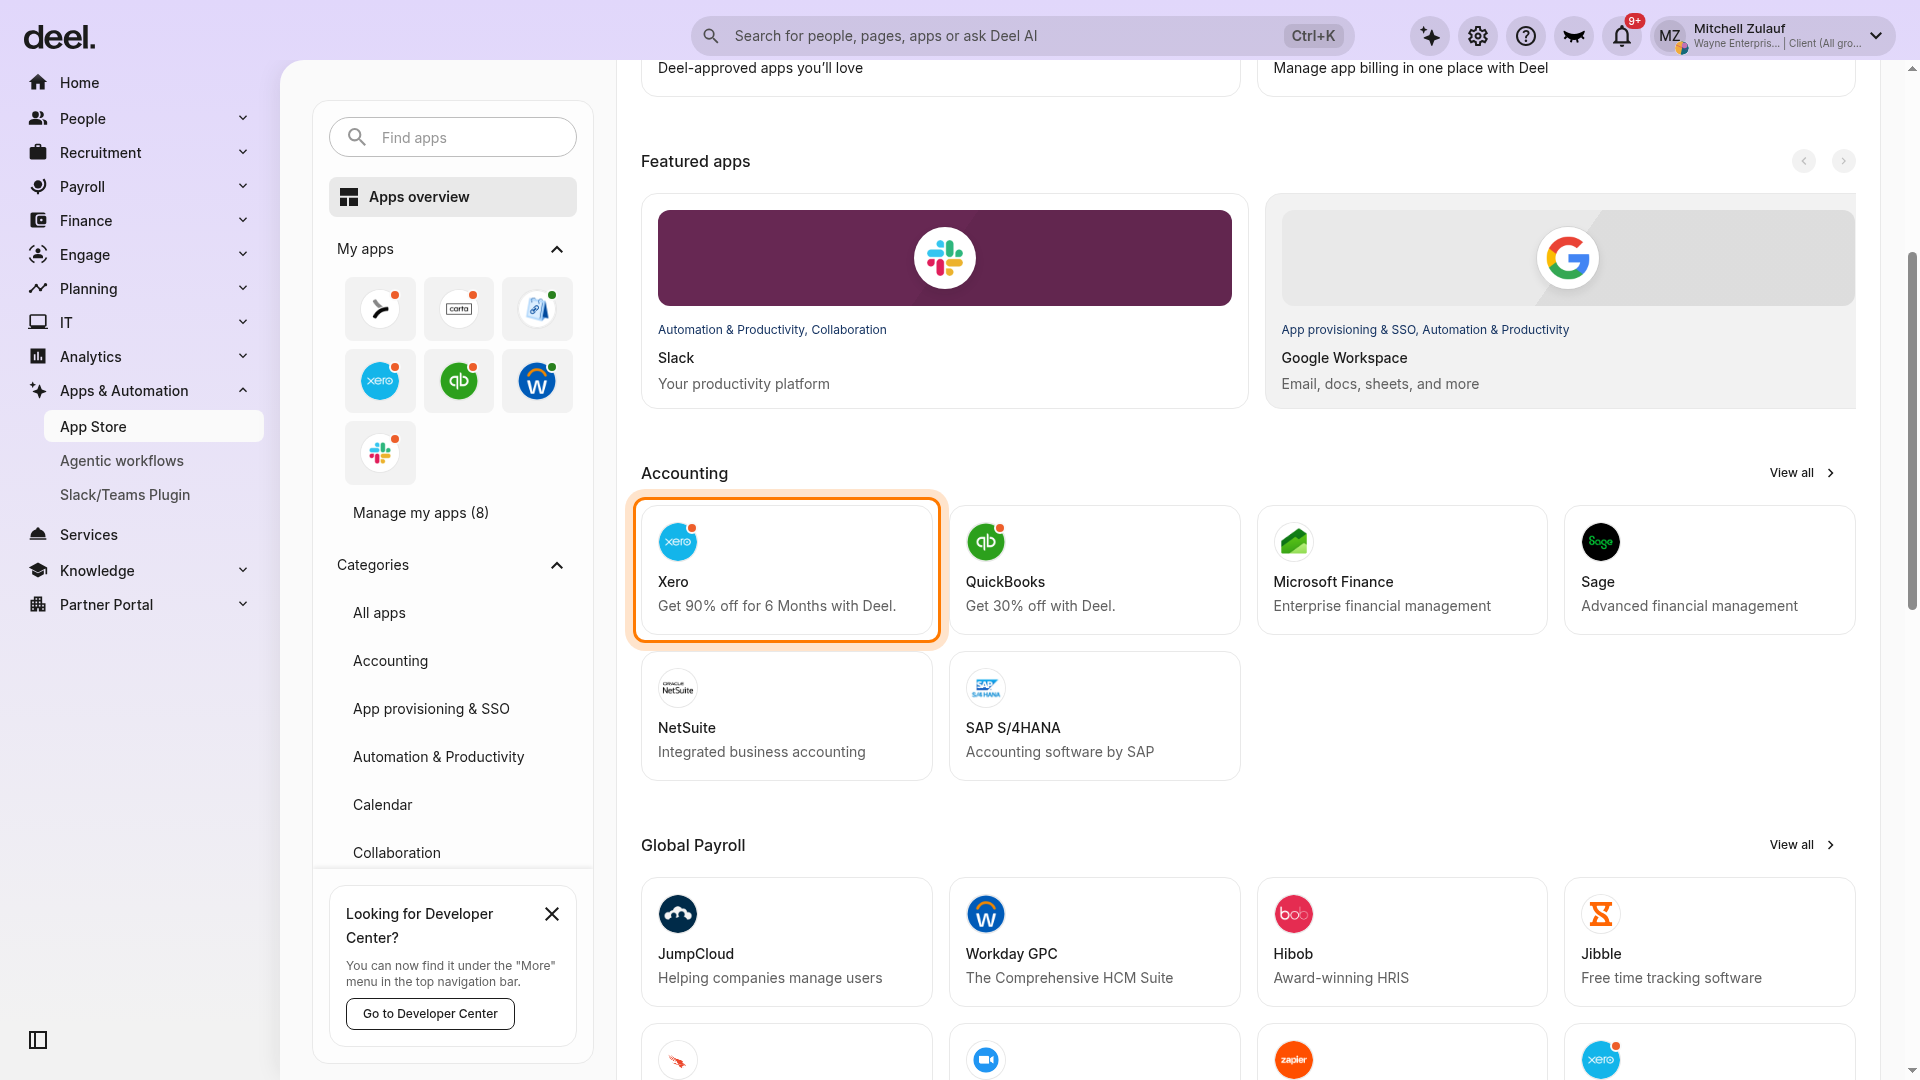Focus the global search bar
Viewport: 1920px width, 1080px height.
[1022, 36]
